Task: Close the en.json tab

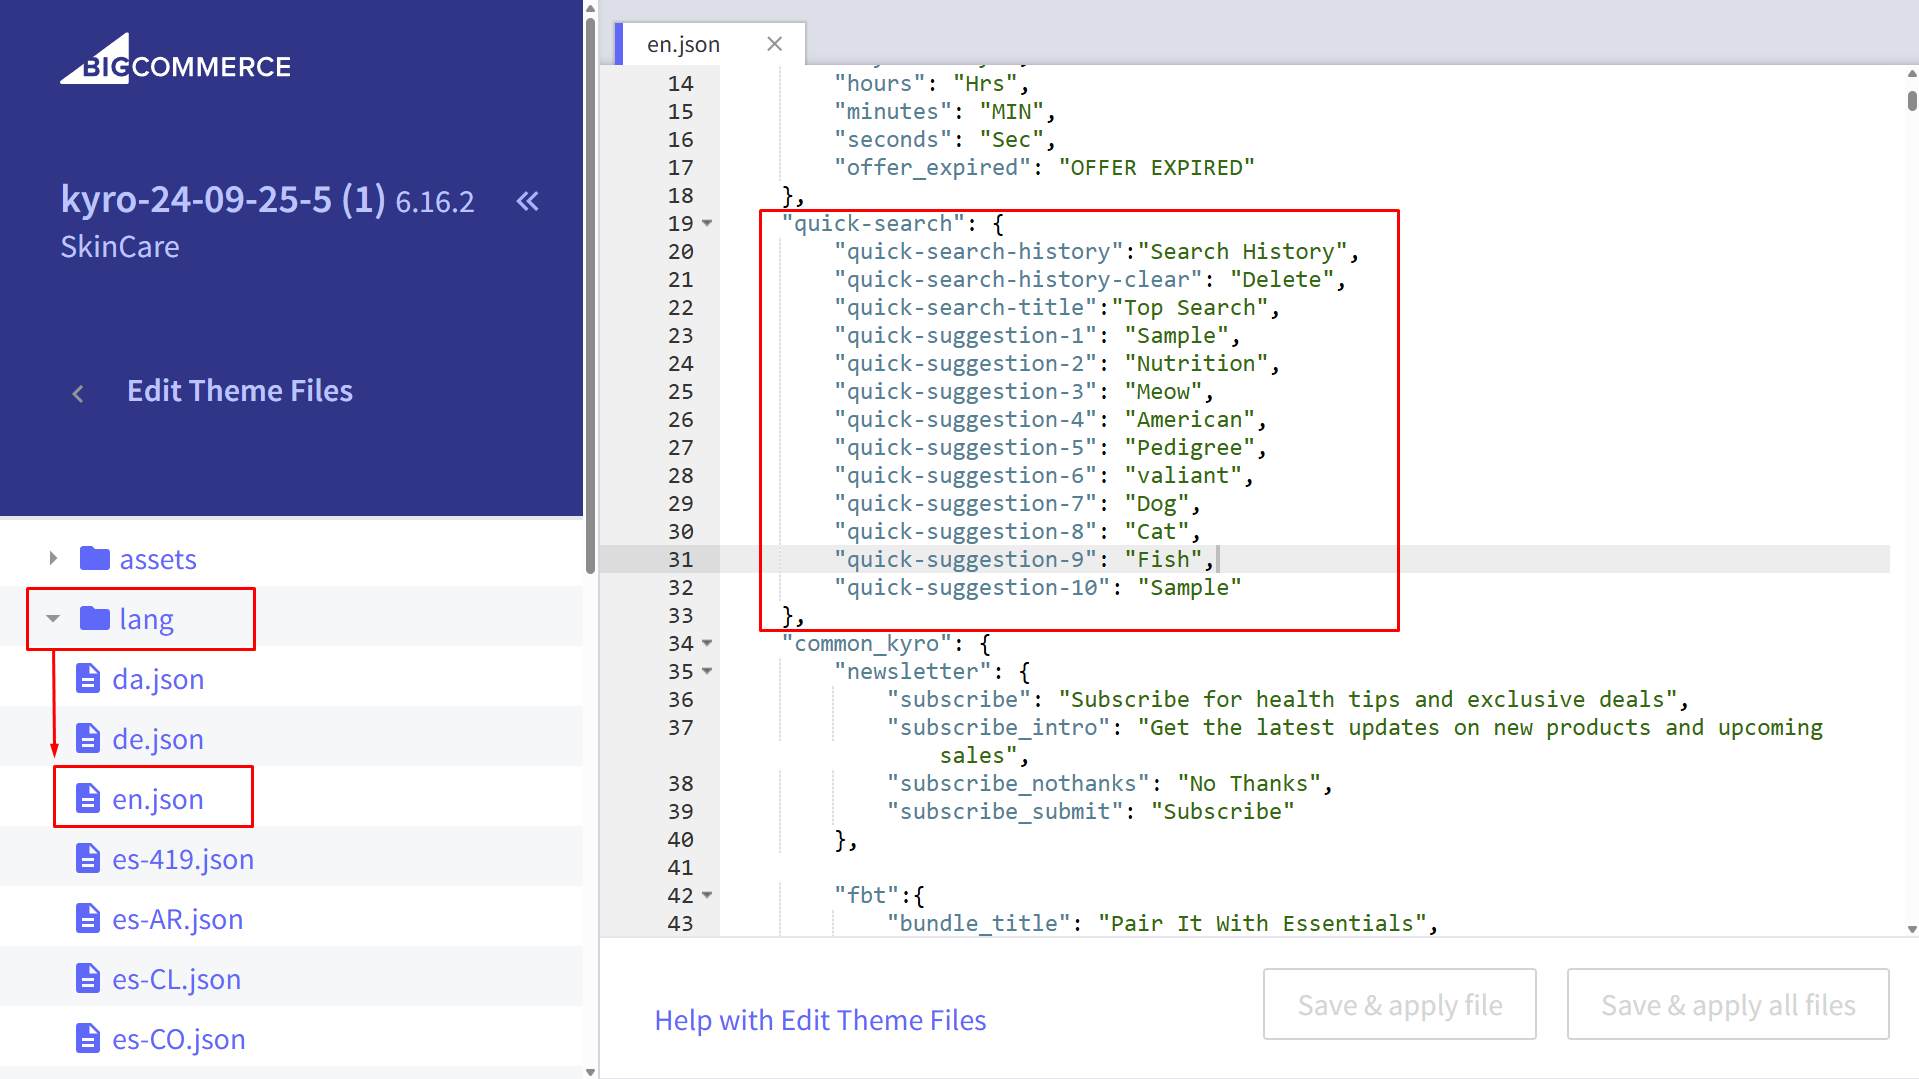Action: (774, 44)
